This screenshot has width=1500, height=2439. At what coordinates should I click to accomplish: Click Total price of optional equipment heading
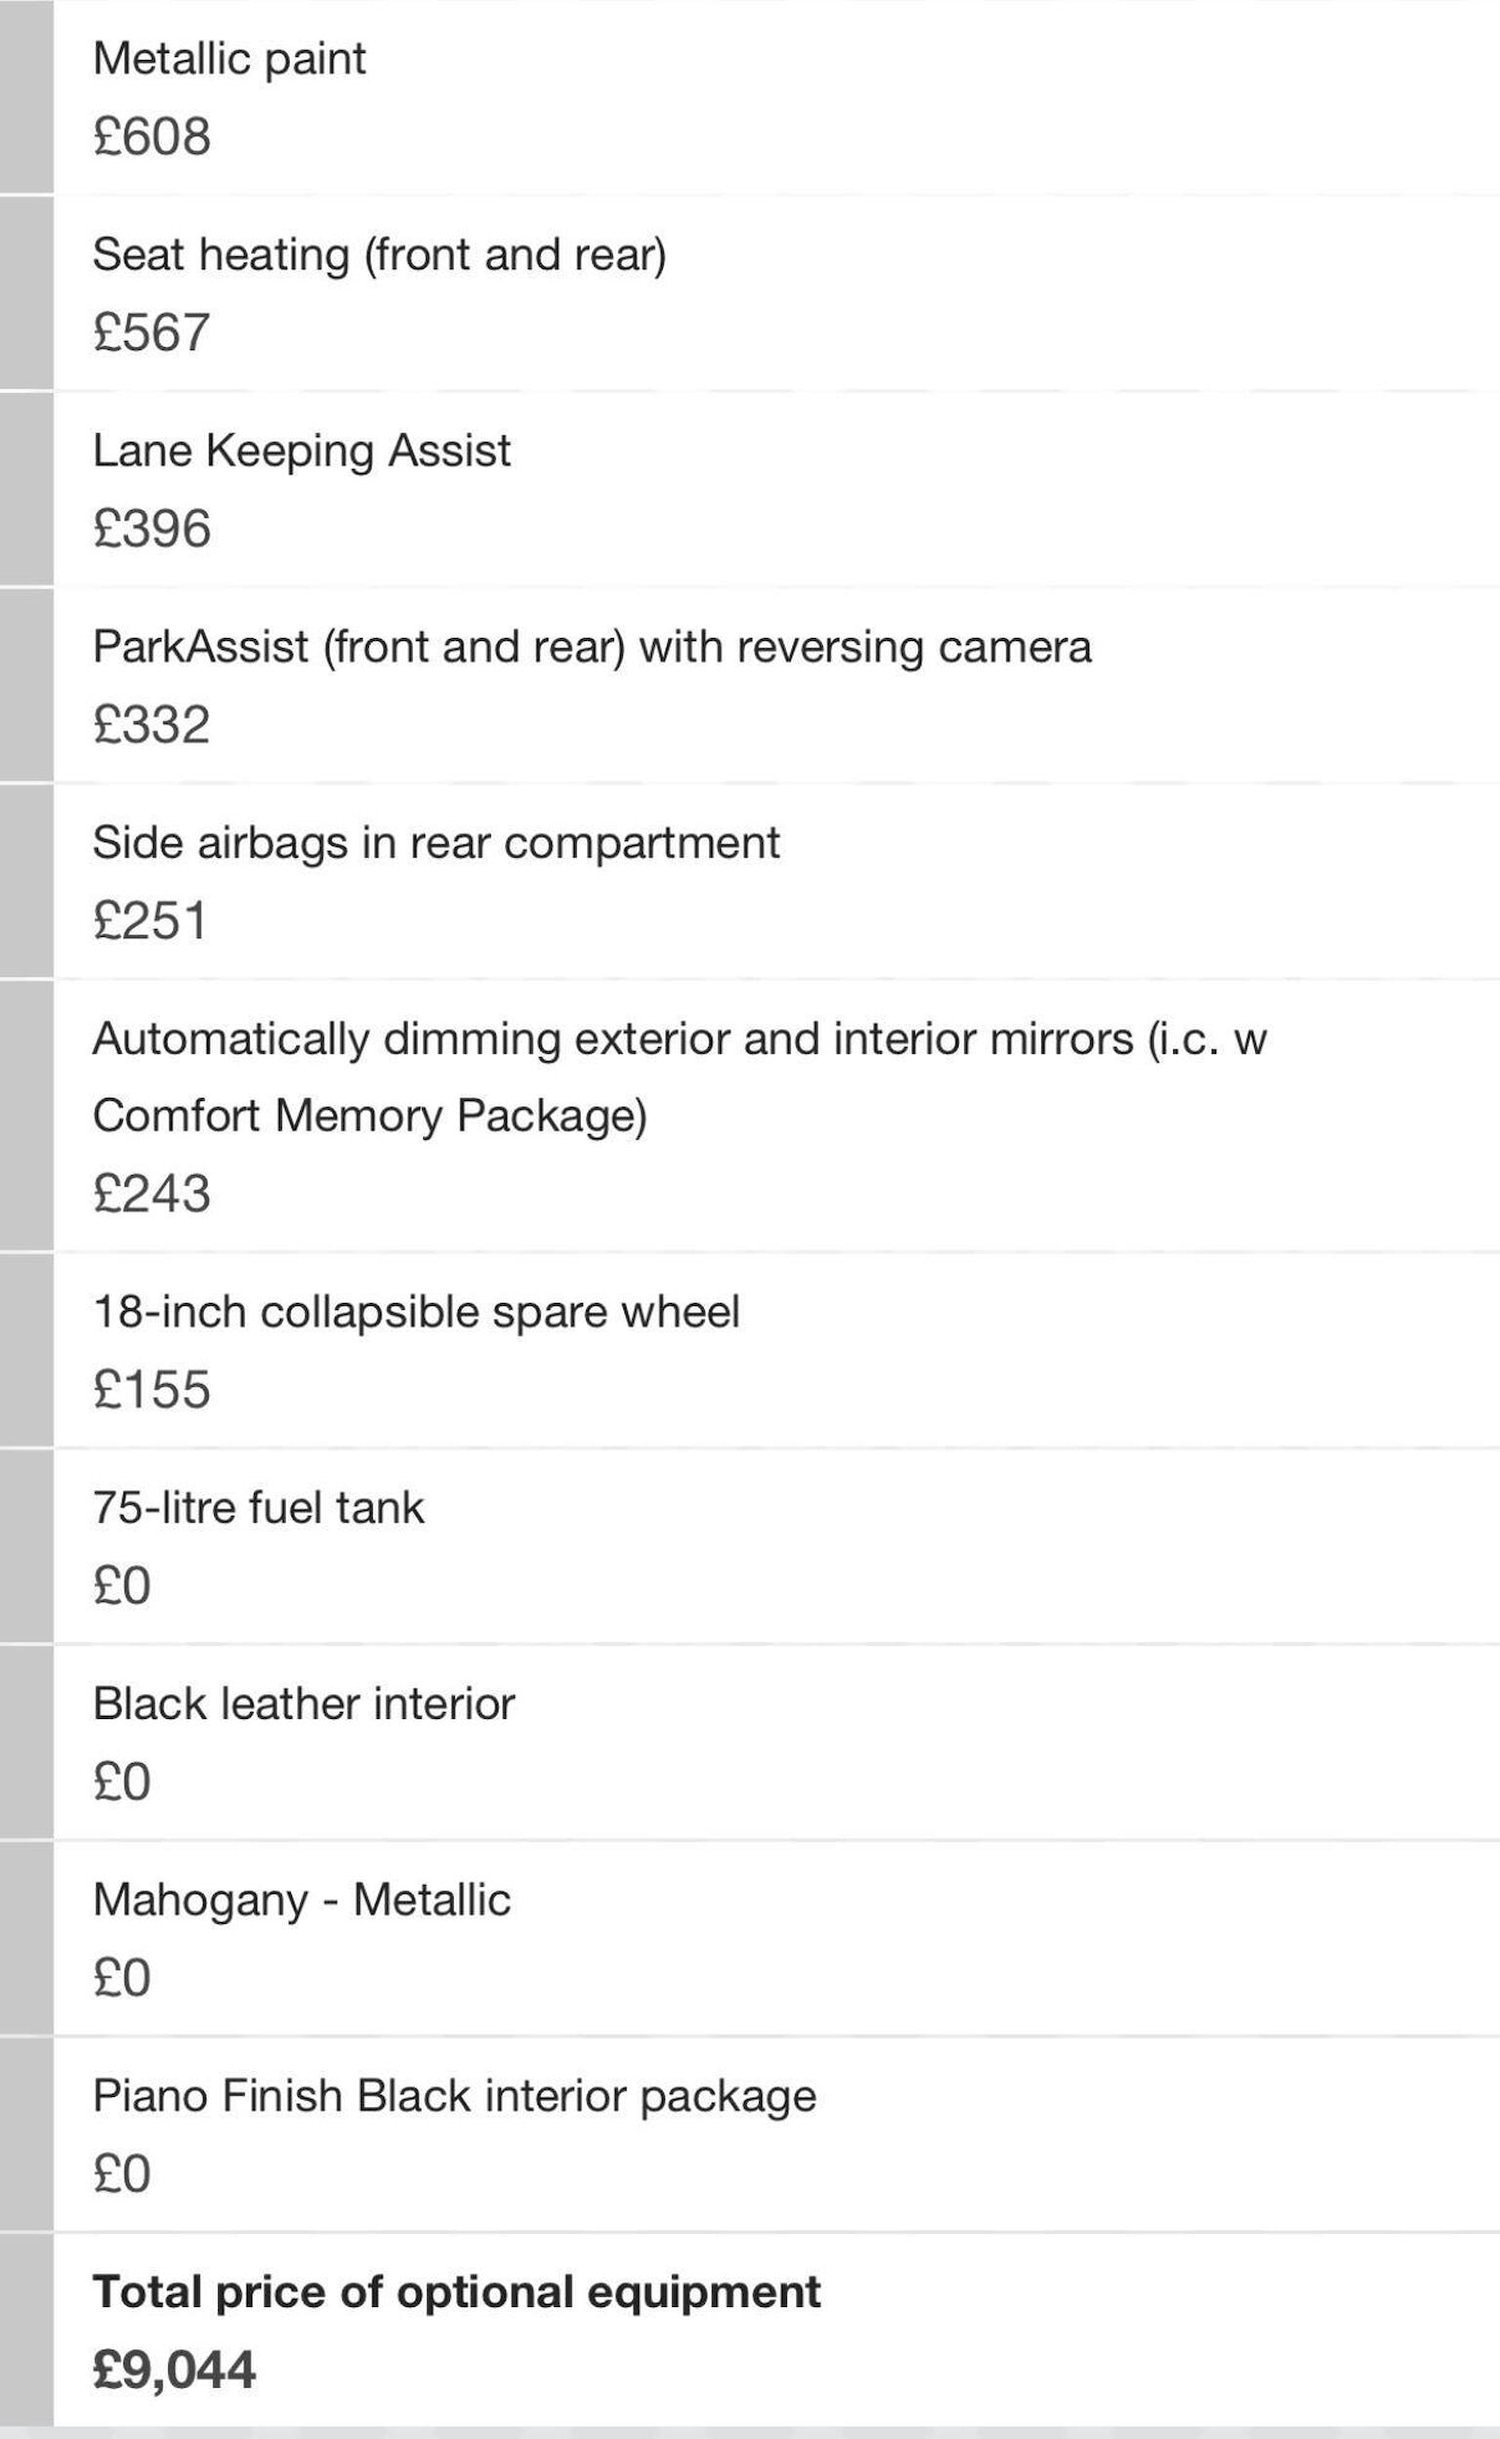(x=456, y=2291)
